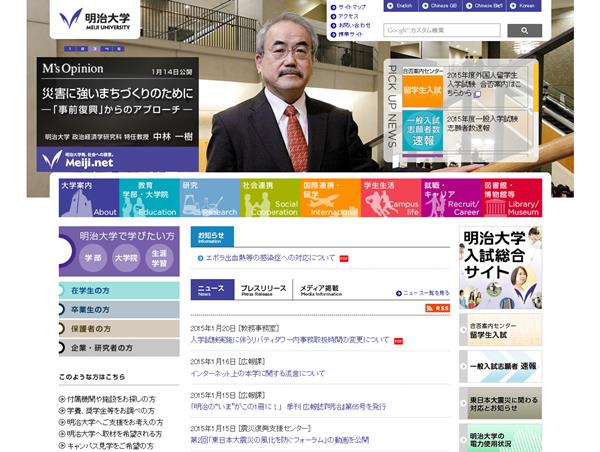Open 東日本大震災の風化を防ぐフォーラム news item

pyautogui.click(x=280, y=440)
